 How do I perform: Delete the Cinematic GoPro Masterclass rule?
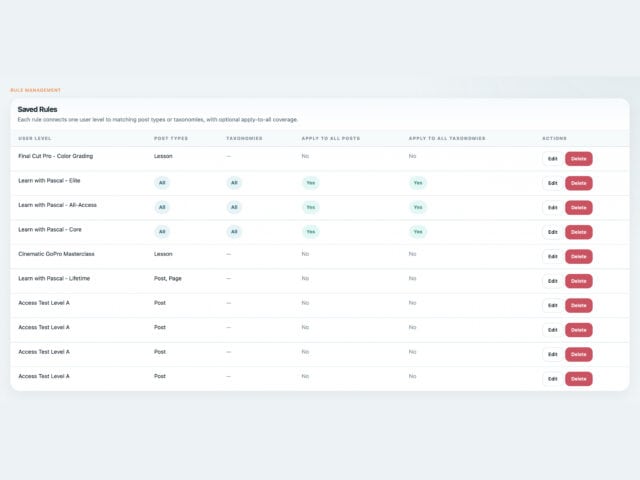coord(578,257)
